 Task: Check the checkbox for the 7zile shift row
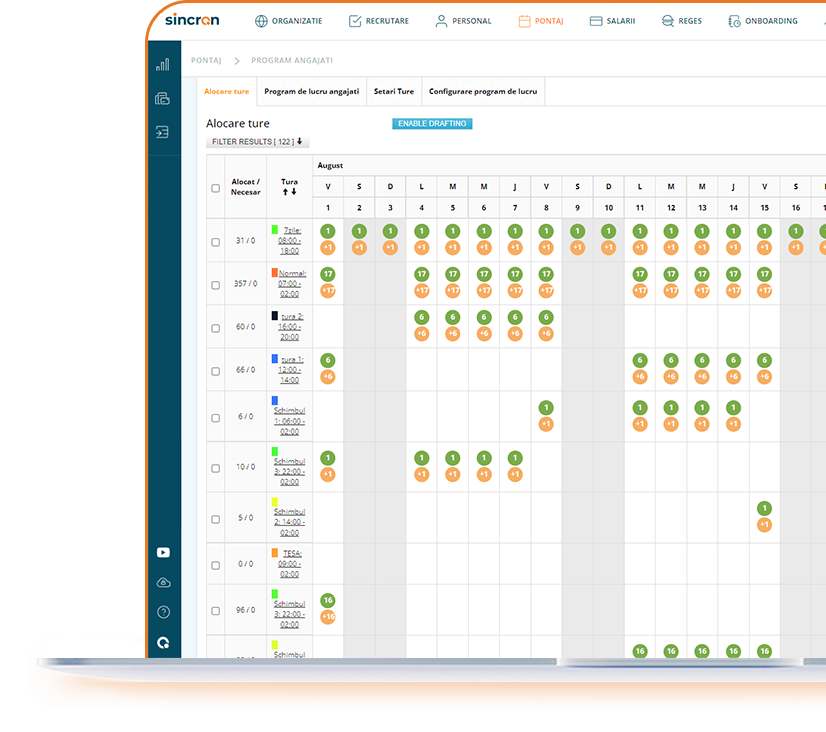click(215, 241)
